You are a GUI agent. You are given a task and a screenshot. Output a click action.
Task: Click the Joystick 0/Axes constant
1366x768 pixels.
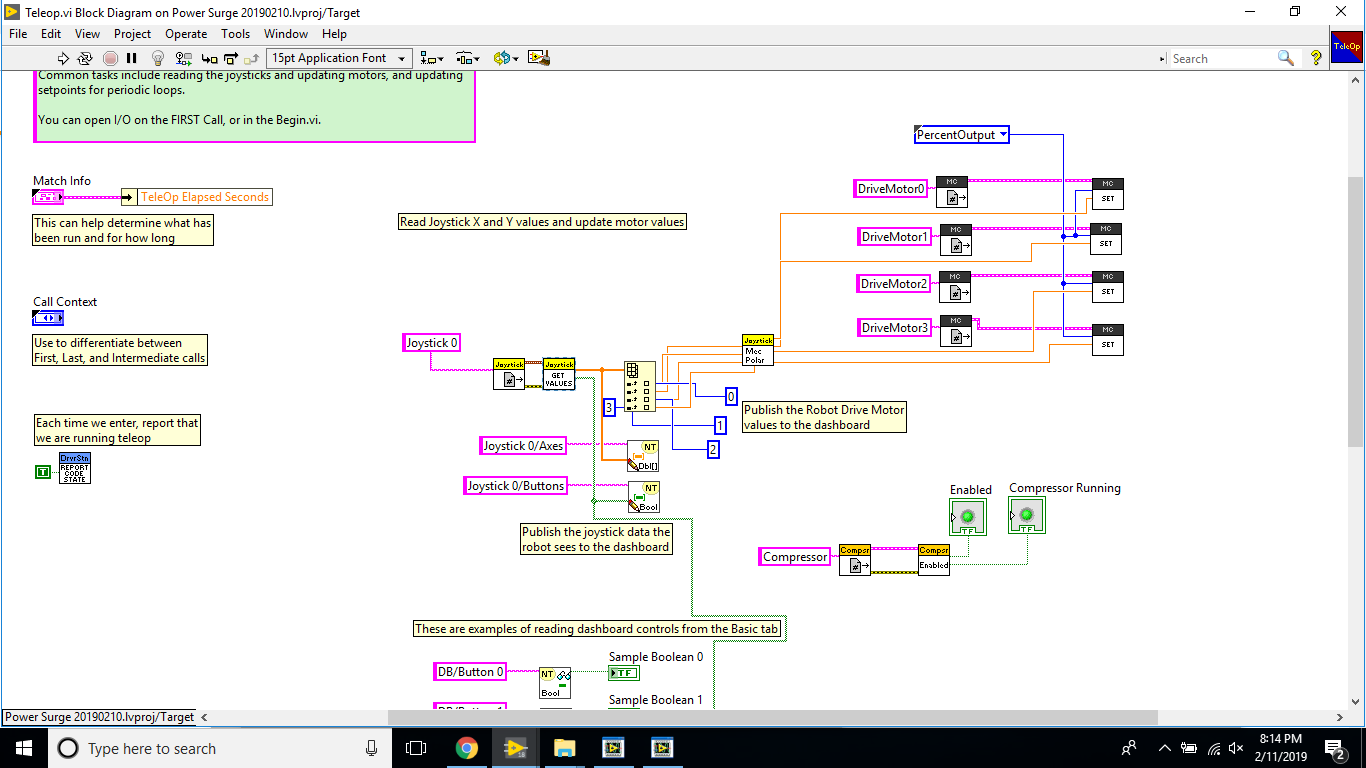[x=524, y=446]
